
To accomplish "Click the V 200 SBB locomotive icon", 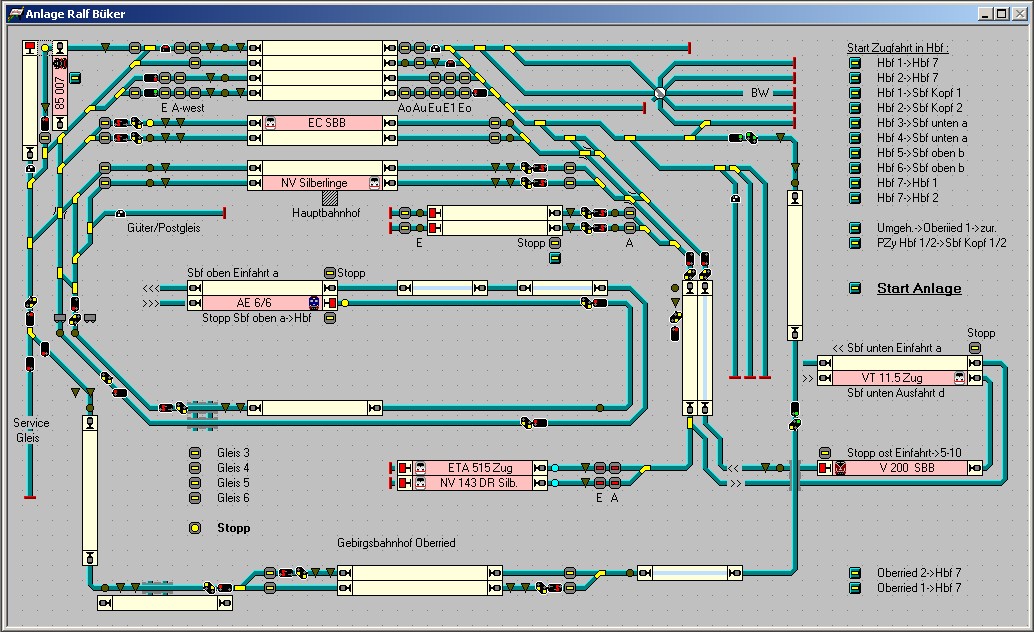I will pyautogui.click(x=841, y=468).
